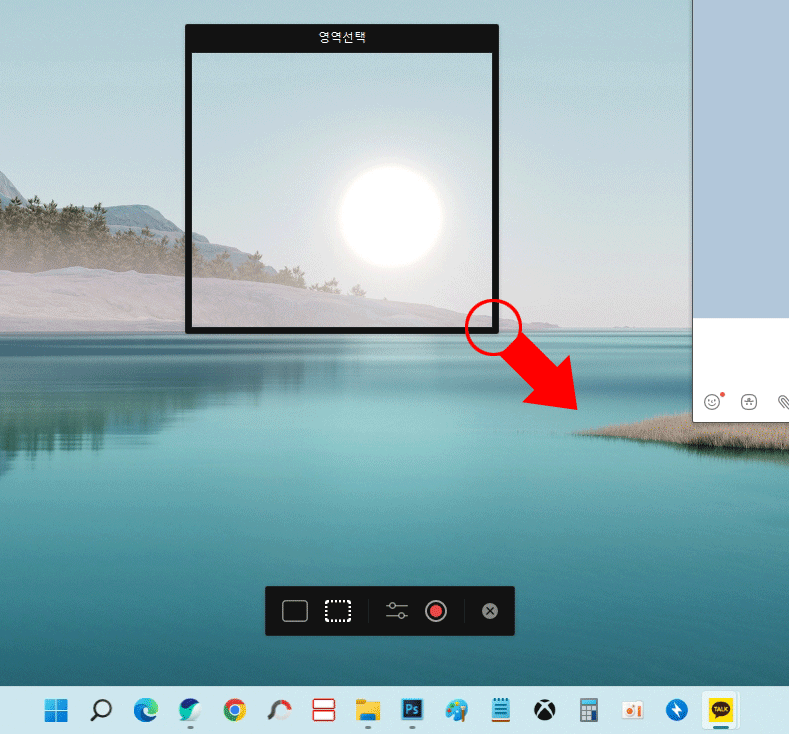
Task: Open File Explorer from the taskbar
Action: [x=368, y=710]
